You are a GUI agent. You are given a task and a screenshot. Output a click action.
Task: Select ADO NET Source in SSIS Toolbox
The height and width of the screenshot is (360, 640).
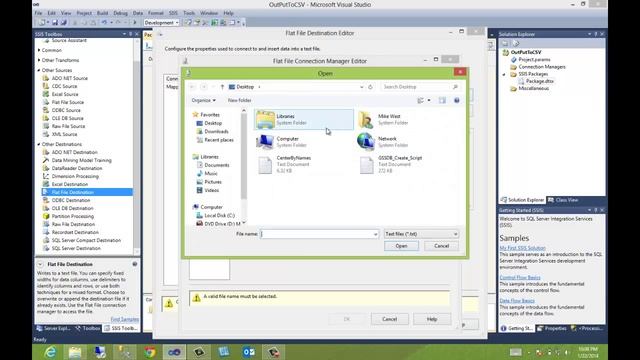click(69, 78)
